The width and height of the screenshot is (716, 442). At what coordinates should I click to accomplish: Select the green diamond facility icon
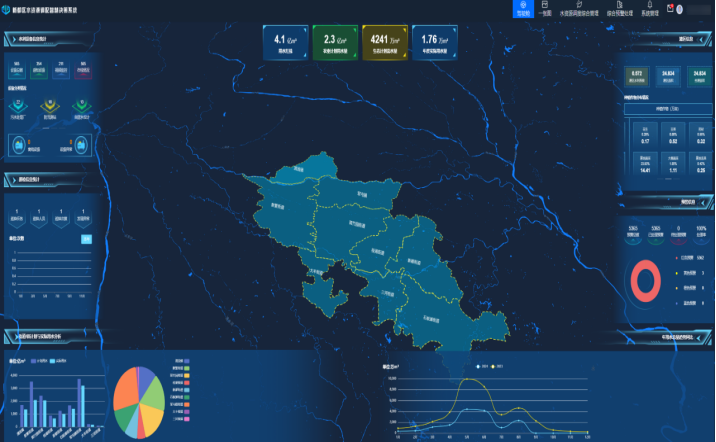pyautogui.click(x=80, y=103)
